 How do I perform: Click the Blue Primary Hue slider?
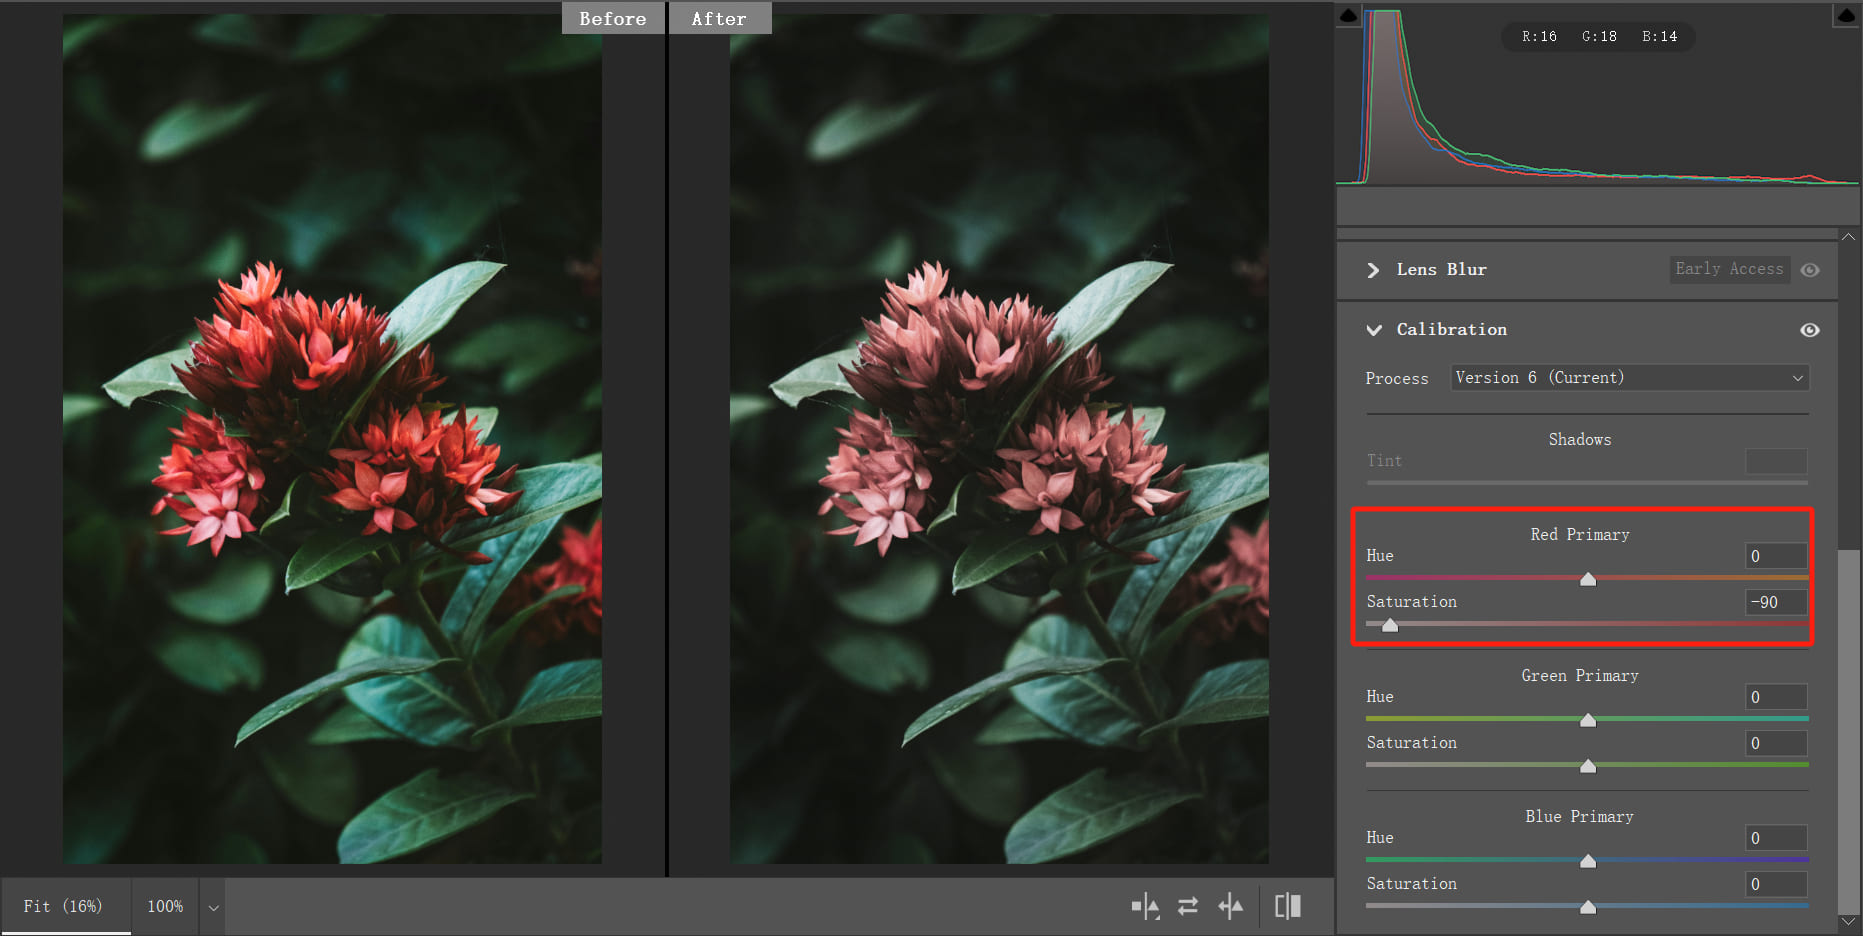coord(1587,860)
